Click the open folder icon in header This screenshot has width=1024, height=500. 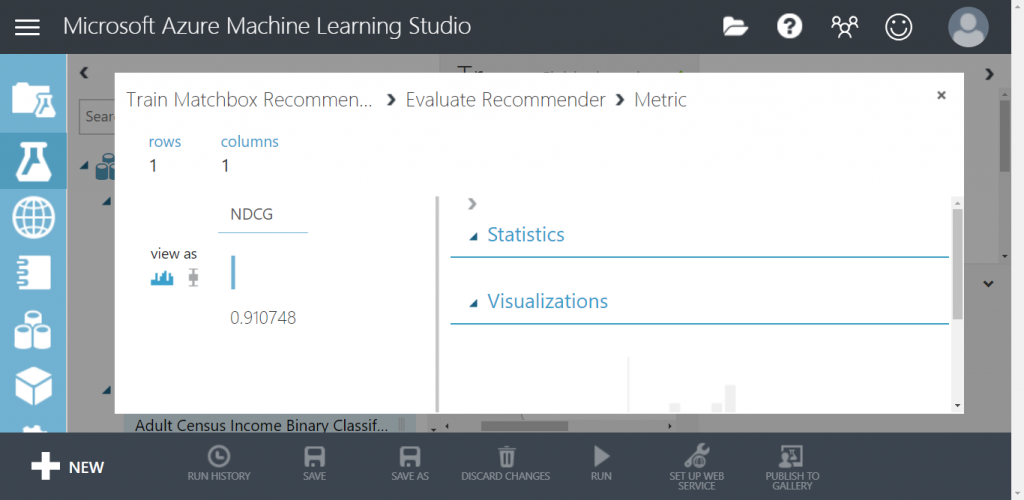[736, 27]
